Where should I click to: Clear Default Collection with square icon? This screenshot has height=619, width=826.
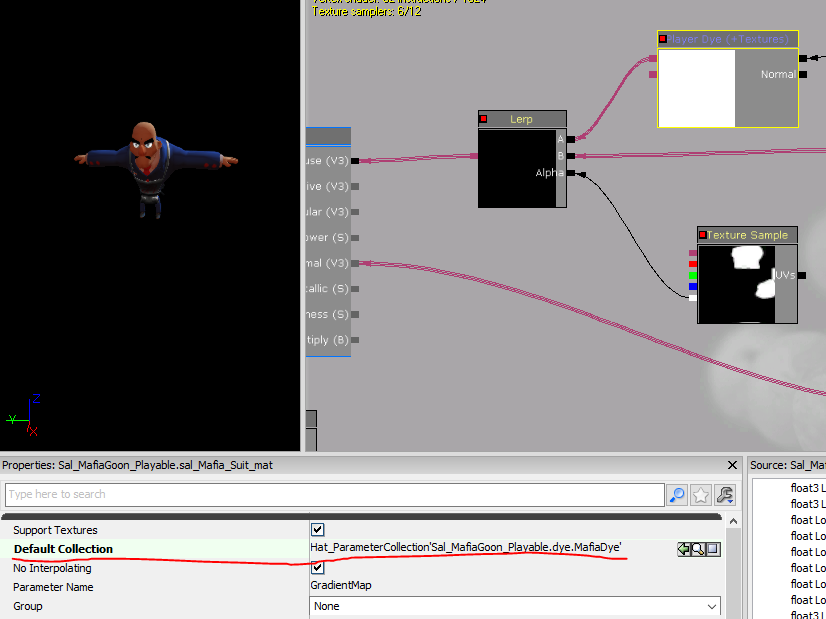[x=713, y=549]
